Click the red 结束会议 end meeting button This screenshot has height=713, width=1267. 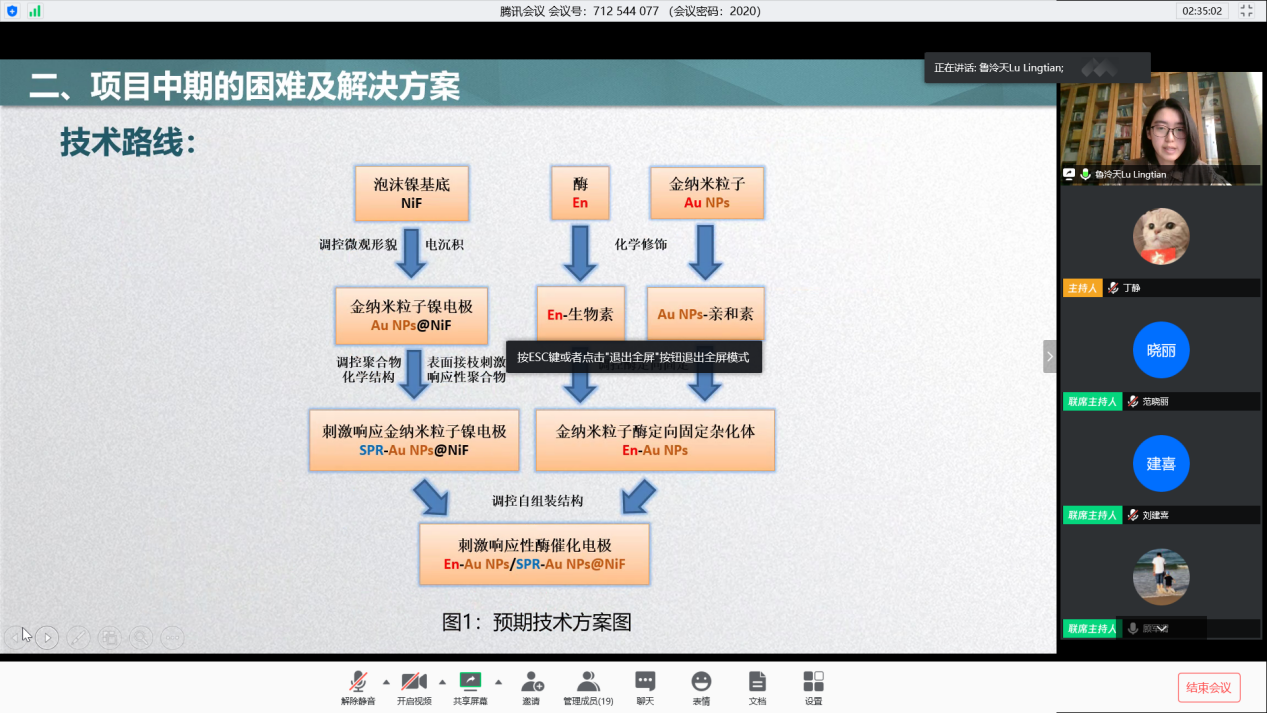pos(1209,687)
